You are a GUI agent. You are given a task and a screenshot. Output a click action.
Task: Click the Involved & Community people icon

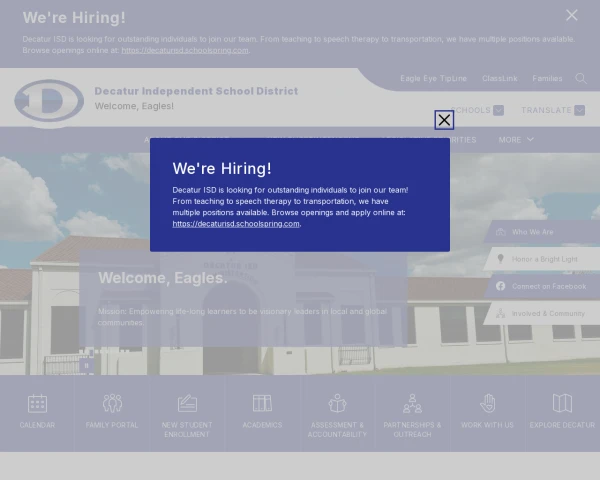coord(500,313)
